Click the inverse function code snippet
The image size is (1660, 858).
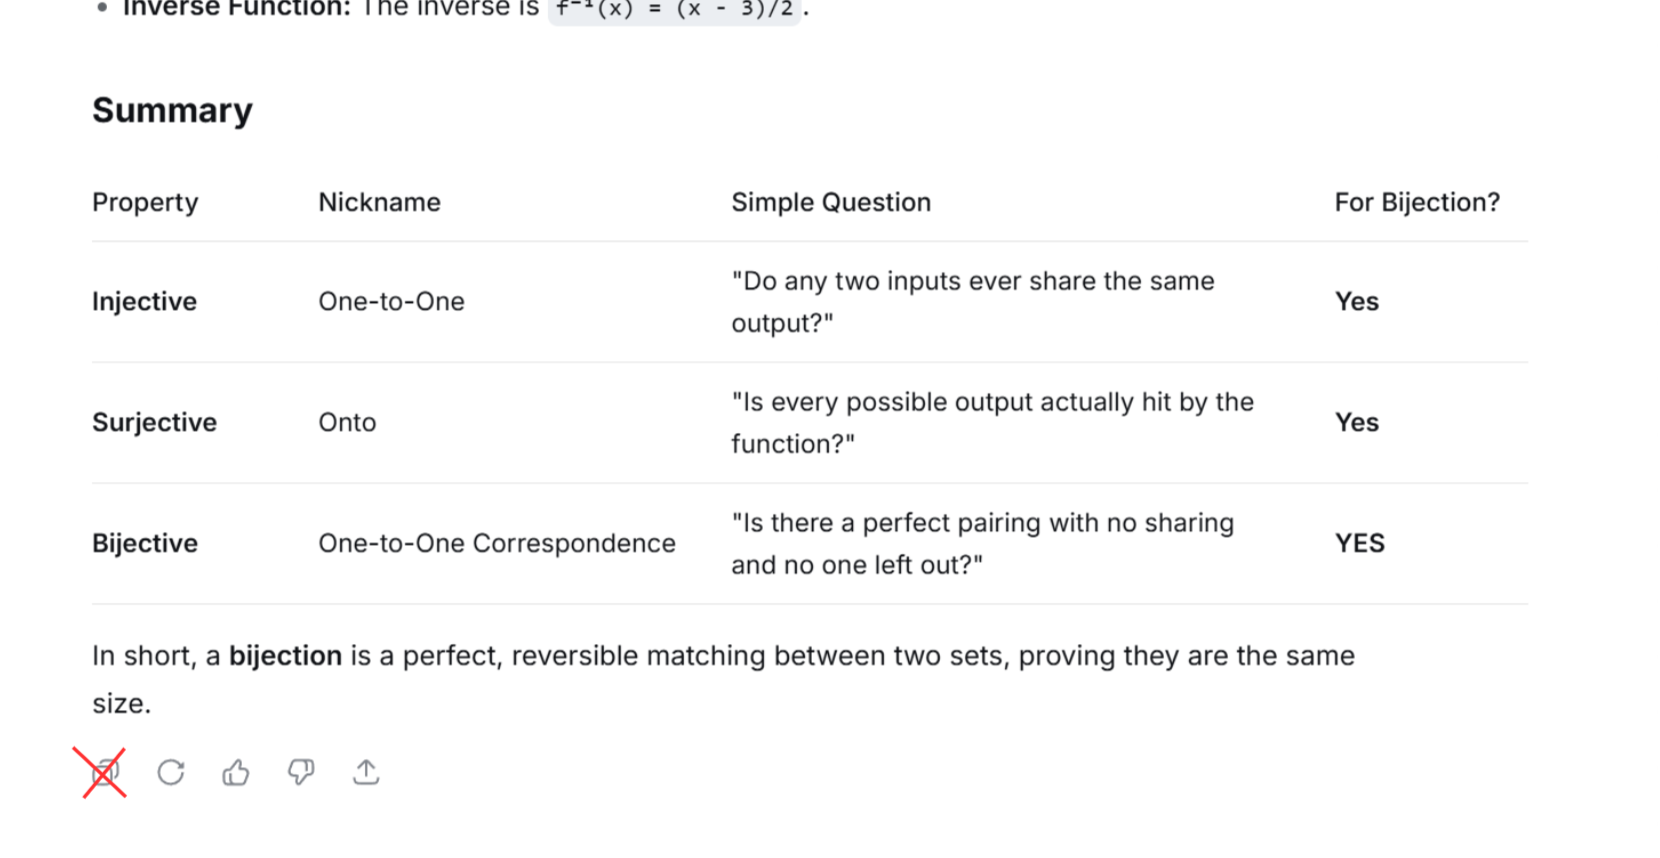[674, 9]
